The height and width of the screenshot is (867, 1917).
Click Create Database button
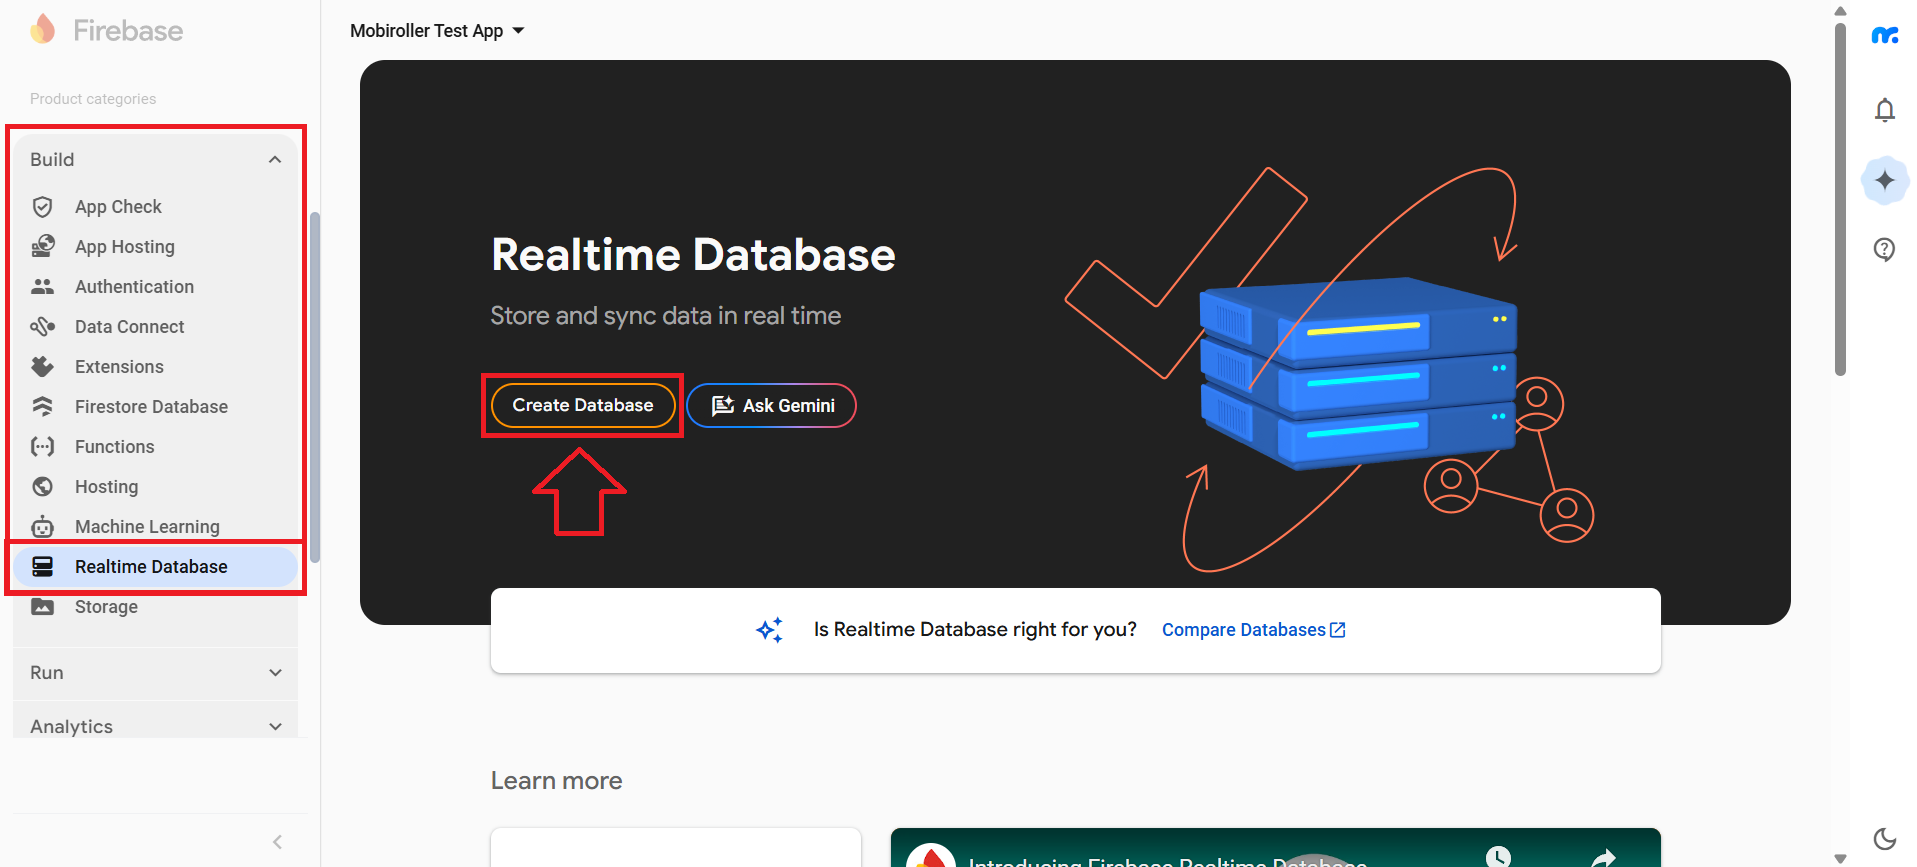pos(583,405)
